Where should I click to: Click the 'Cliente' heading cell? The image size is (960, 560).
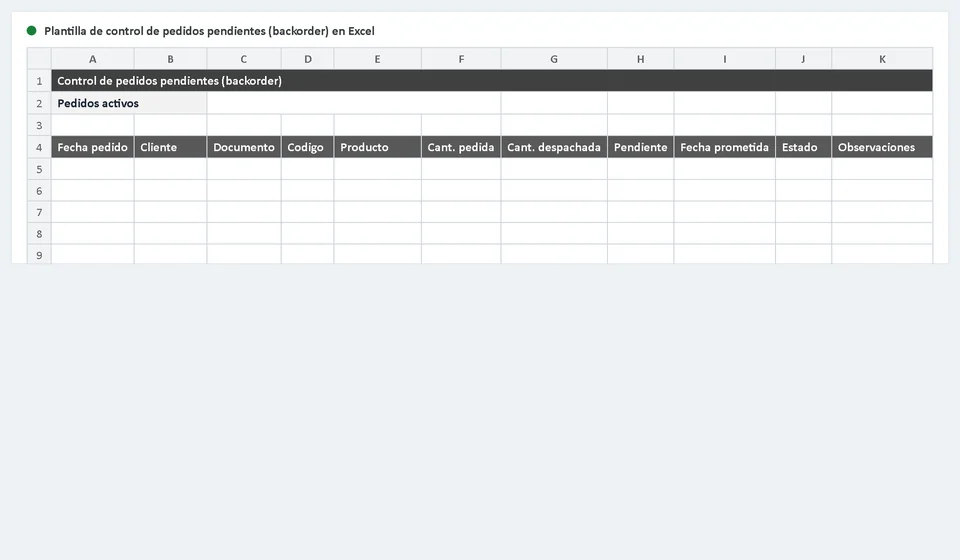(170, 147)
